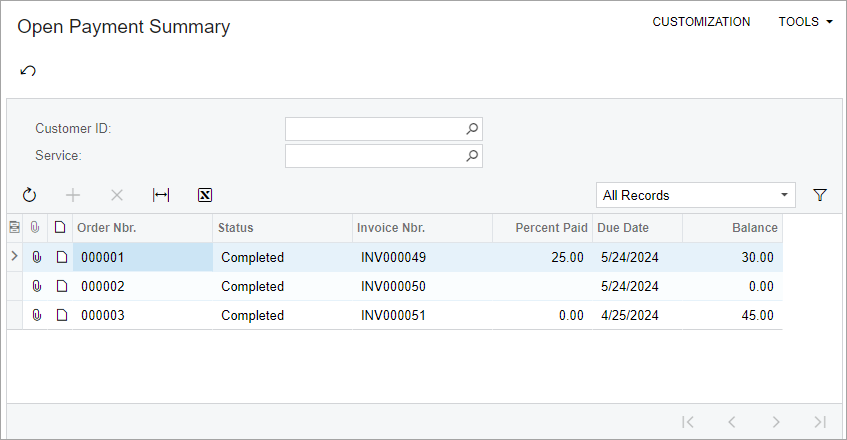The height and width of the screenshot is (440, 847).
Task: Click the Service lookup magnifier
Action: coord(472,156)
